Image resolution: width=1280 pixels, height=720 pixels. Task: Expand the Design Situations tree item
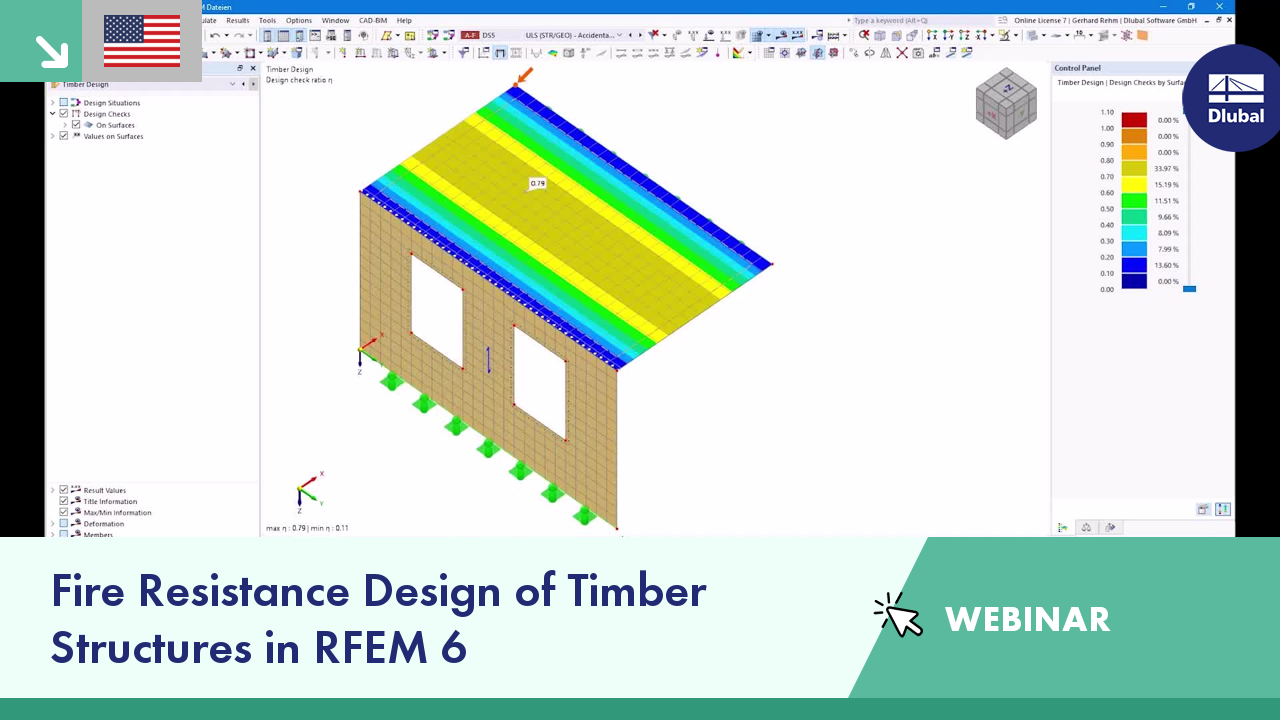[52, 102]
